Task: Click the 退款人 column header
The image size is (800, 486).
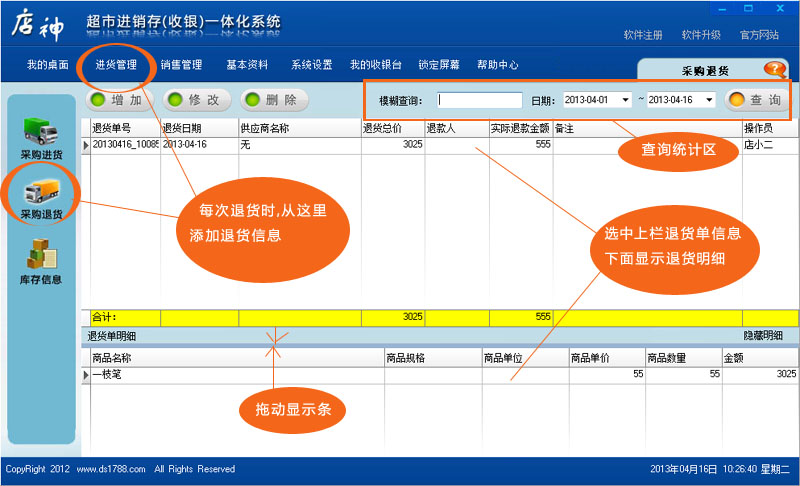Action: coord(457,129)
